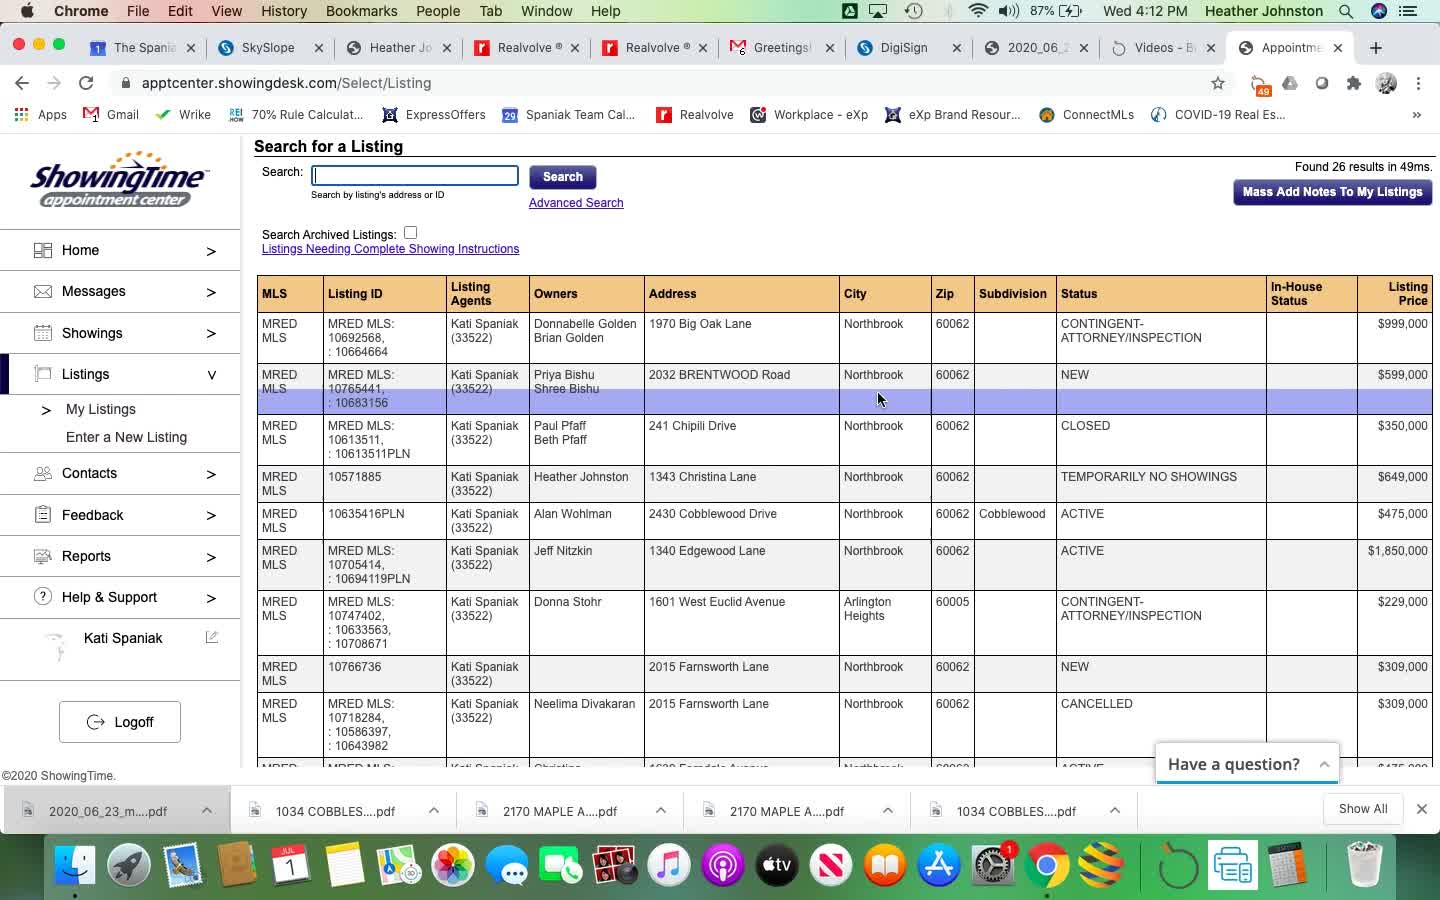Toggle the Search Archived Listings checkbox

pyautogui.click(x=410, y=233)
